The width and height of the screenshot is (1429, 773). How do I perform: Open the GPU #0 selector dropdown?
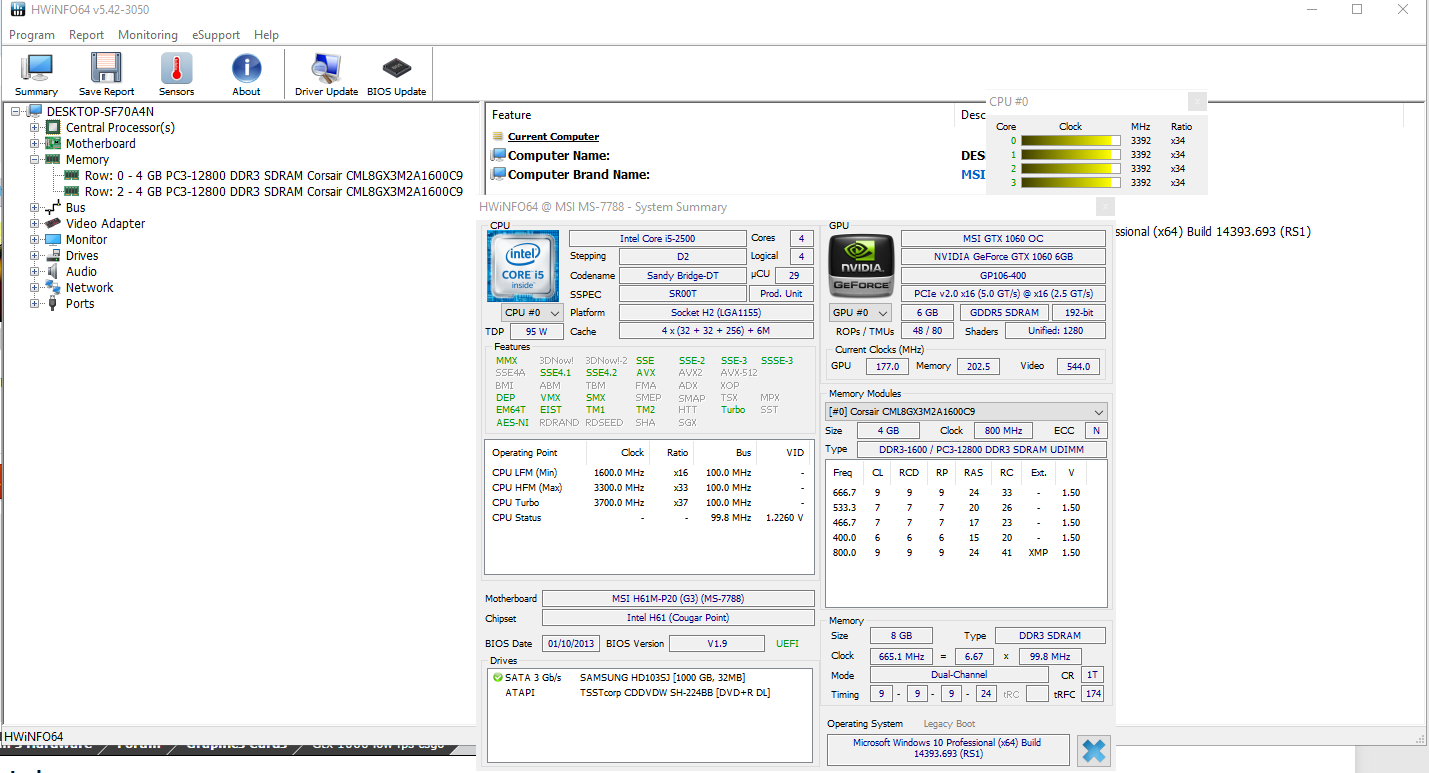[x=859, y=313]
